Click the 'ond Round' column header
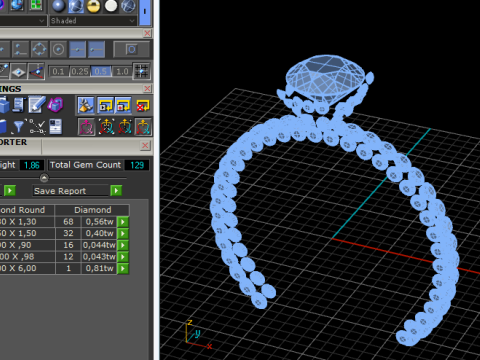Screen dimensions: 480x360 tap(27, 210)
